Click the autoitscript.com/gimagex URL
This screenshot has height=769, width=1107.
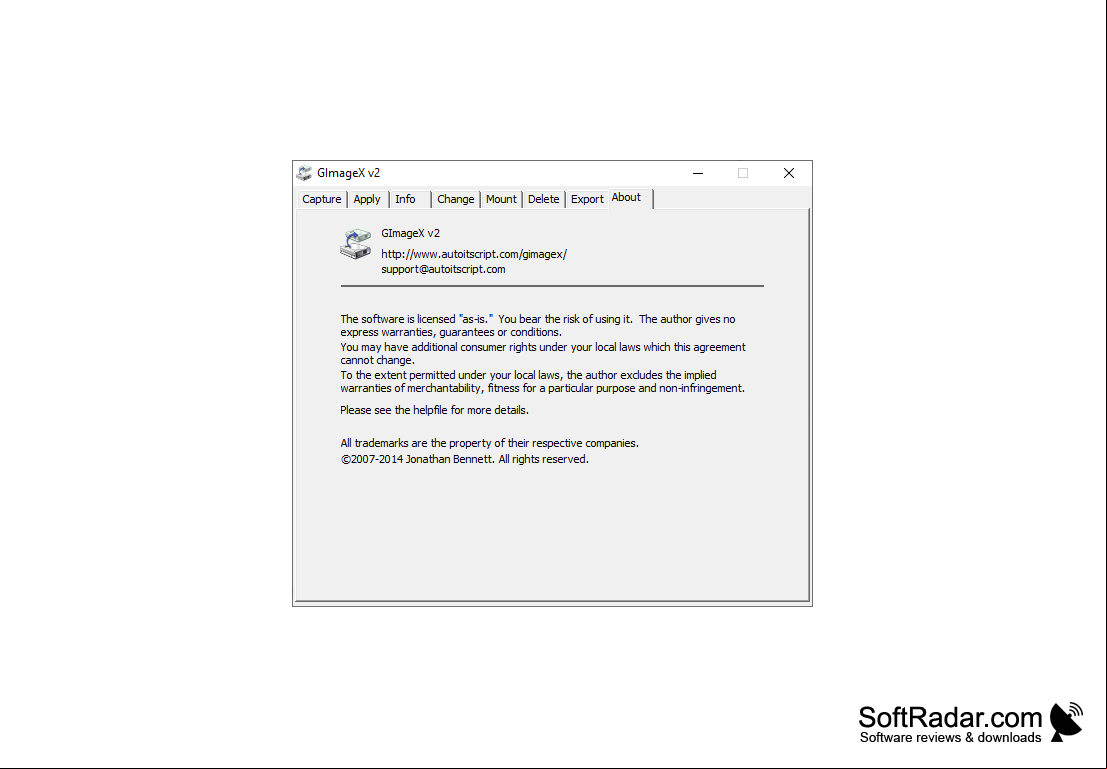point(474,254)
